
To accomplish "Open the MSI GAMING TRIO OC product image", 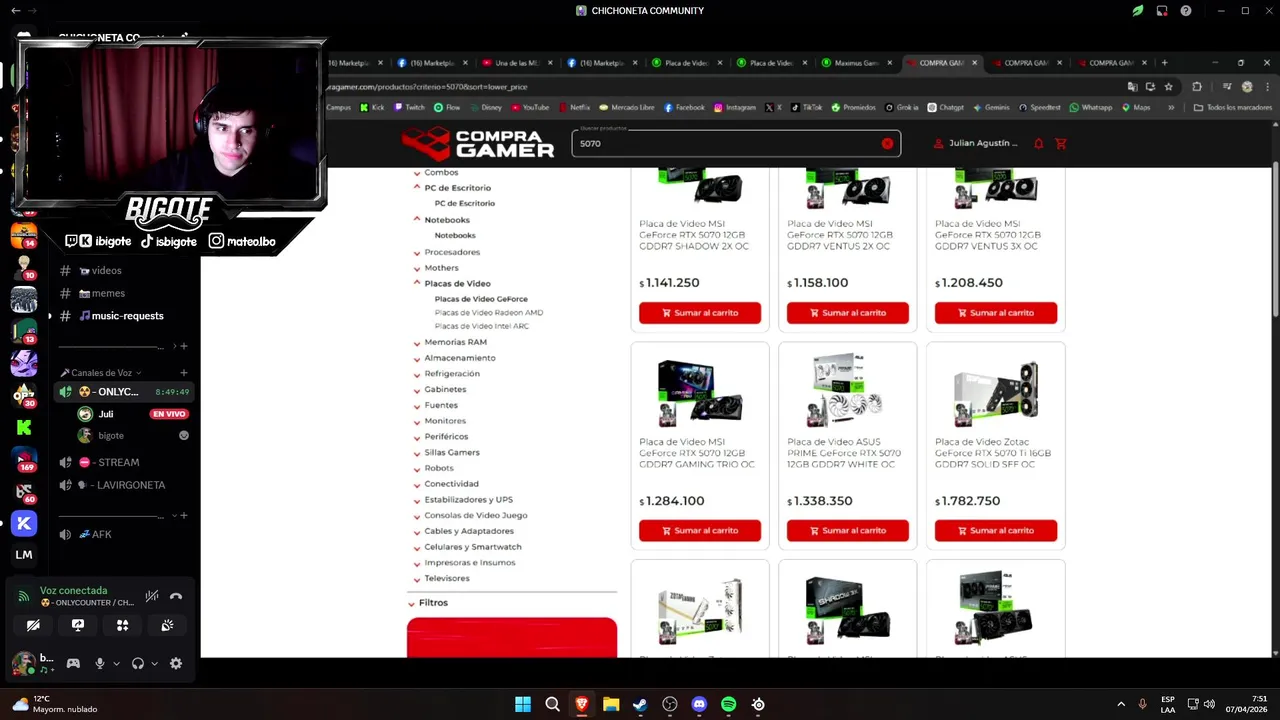I will coord(700,391).
